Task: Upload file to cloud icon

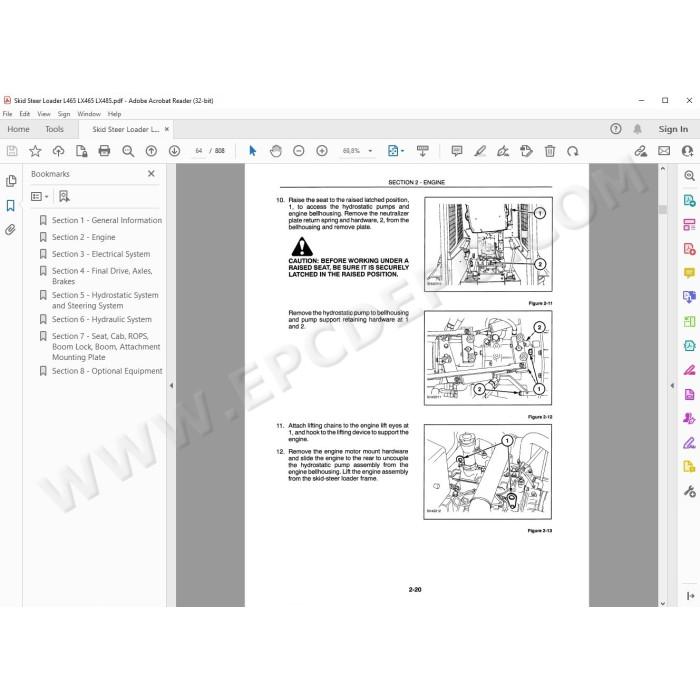Action: point(58,151)
